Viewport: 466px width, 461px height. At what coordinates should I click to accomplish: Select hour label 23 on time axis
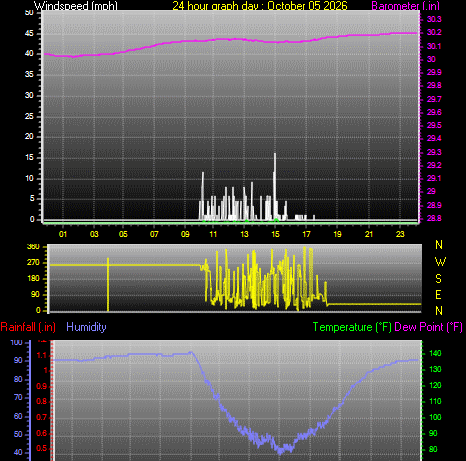click(x=400, y=234)
